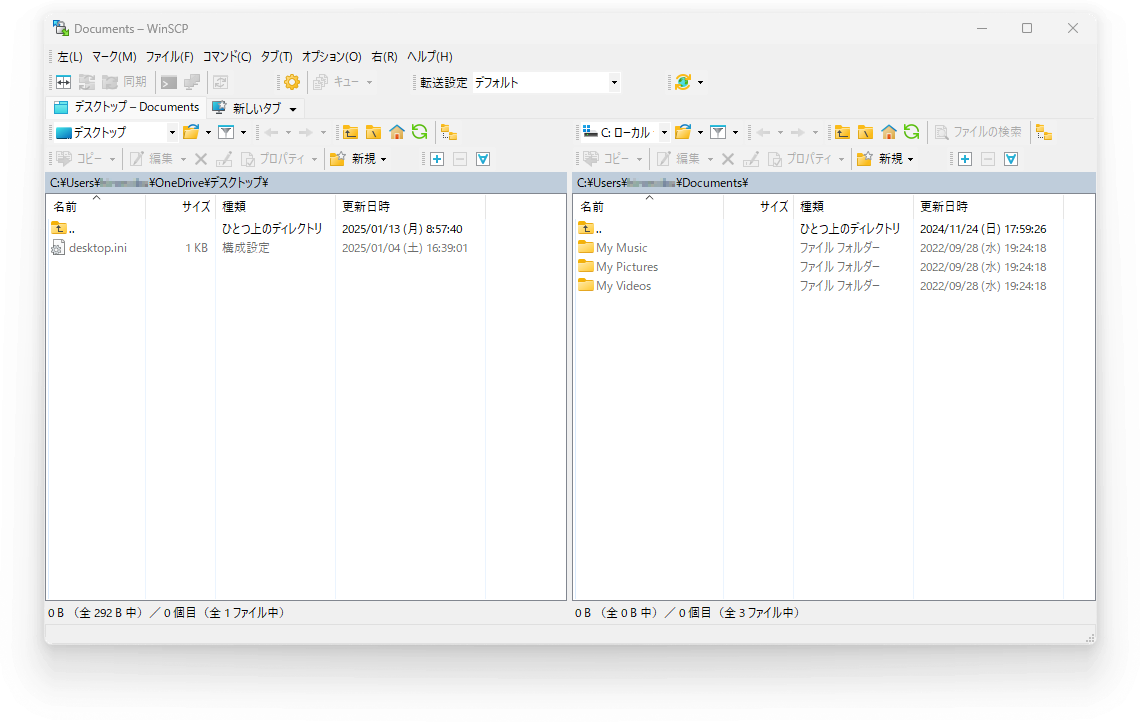The image size is (1140, 722).
Task: Go to parent directory in left panel
Action: [350, 132]
